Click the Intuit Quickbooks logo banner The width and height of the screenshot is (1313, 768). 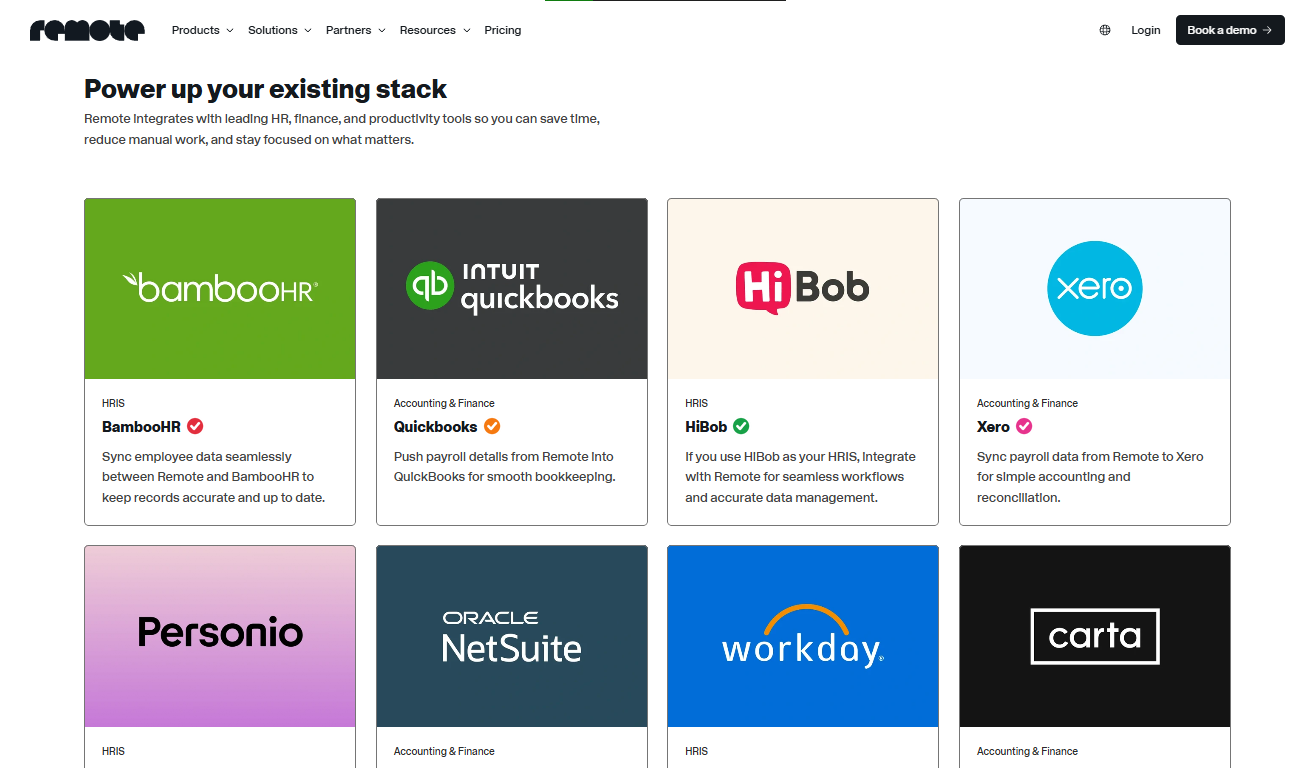coord(512,289)
